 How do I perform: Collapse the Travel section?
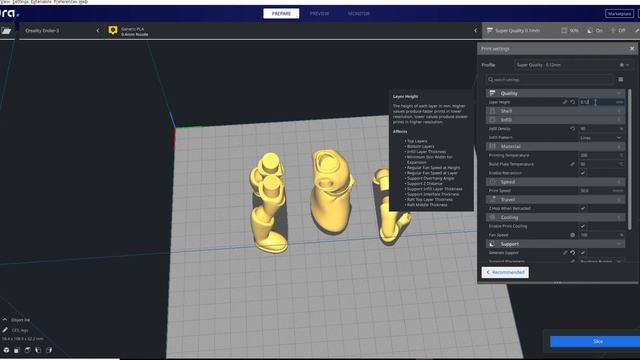tap(619, 199)
